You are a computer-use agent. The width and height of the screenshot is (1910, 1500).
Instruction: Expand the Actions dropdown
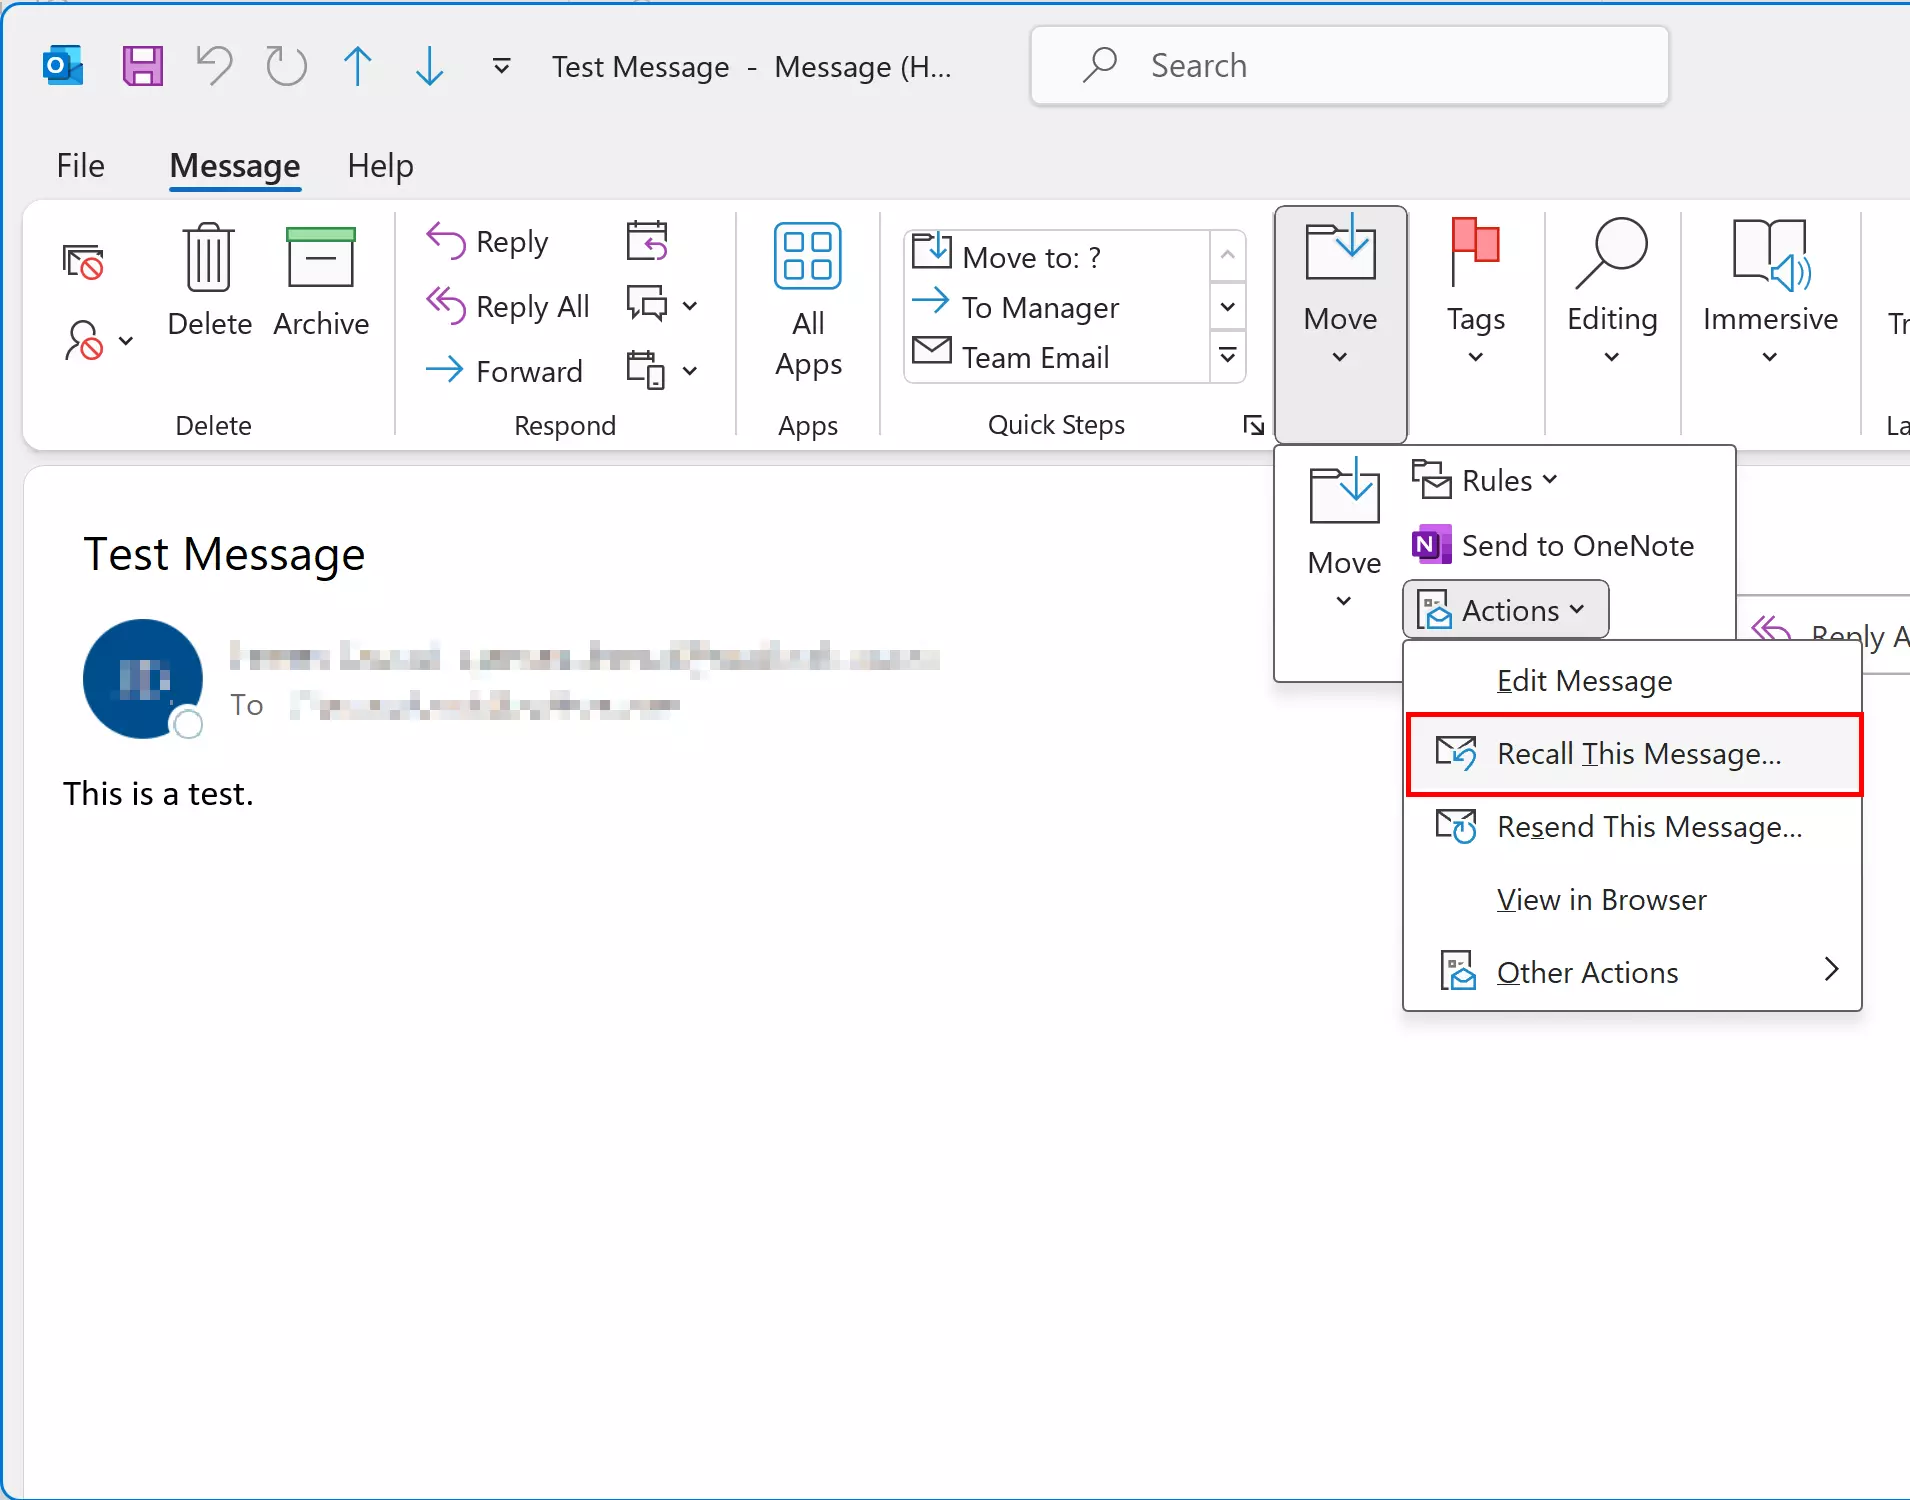[x=1504, y=610]
